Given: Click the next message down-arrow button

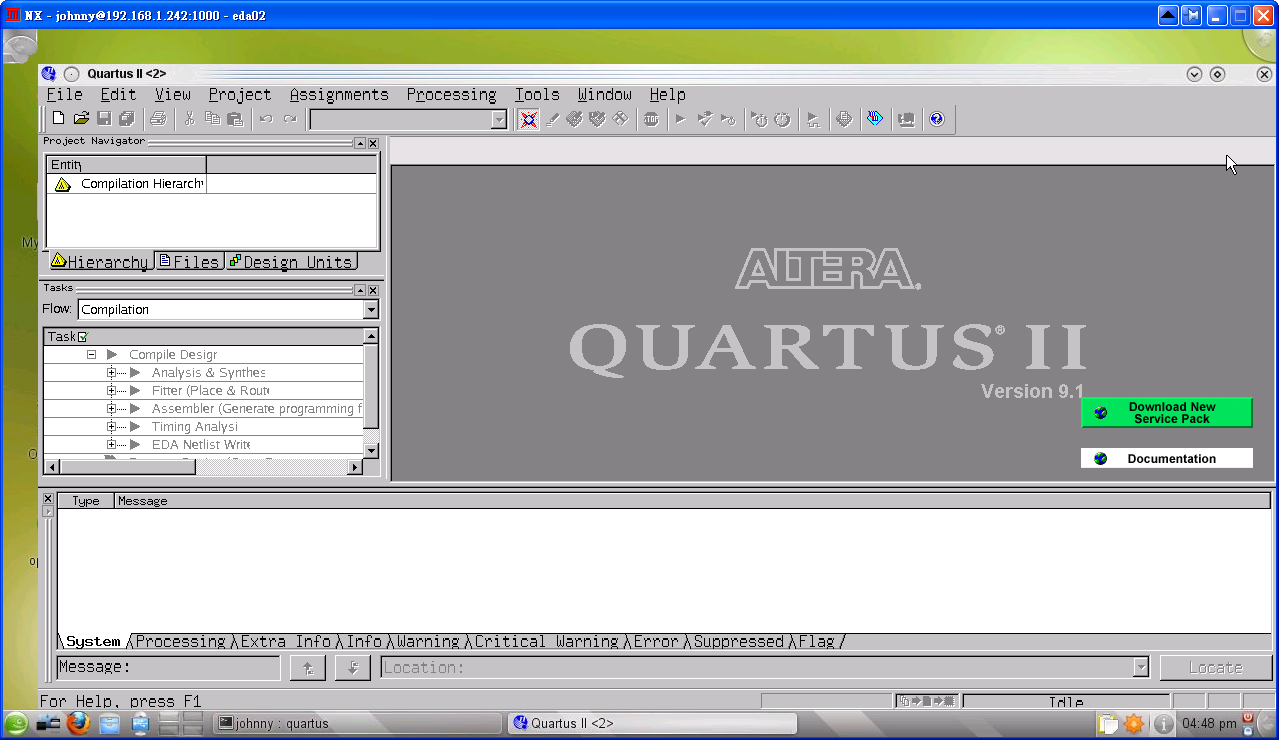Looking at the screenshot, I should point(353,667).
